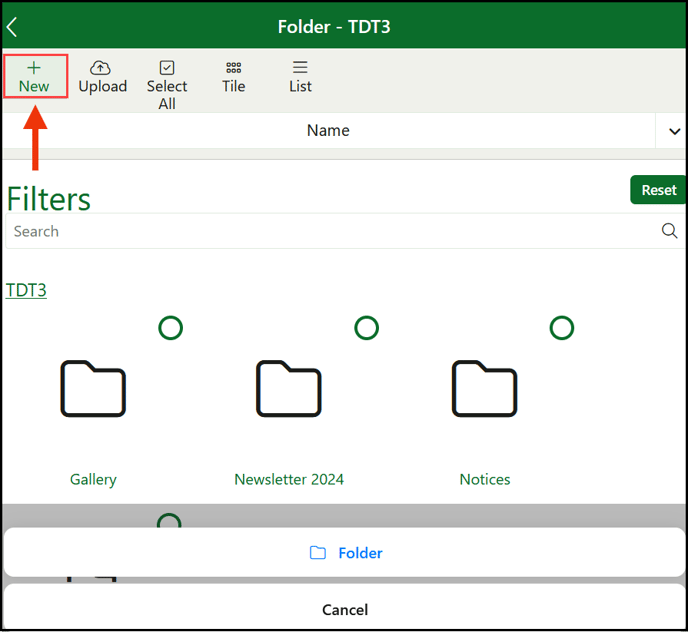
Task: Expand the Name sort dropdown chevron
Action: (674, 131)
